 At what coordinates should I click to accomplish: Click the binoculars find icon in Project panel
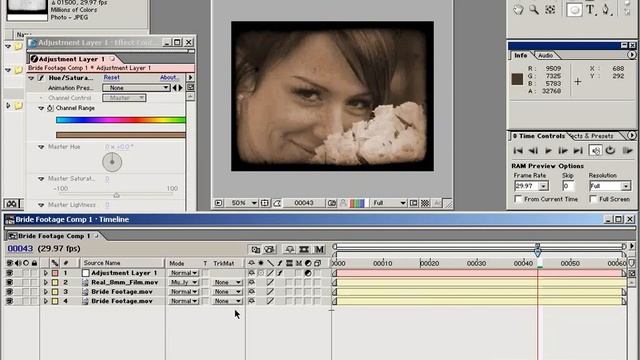click(x=11, y=203)
